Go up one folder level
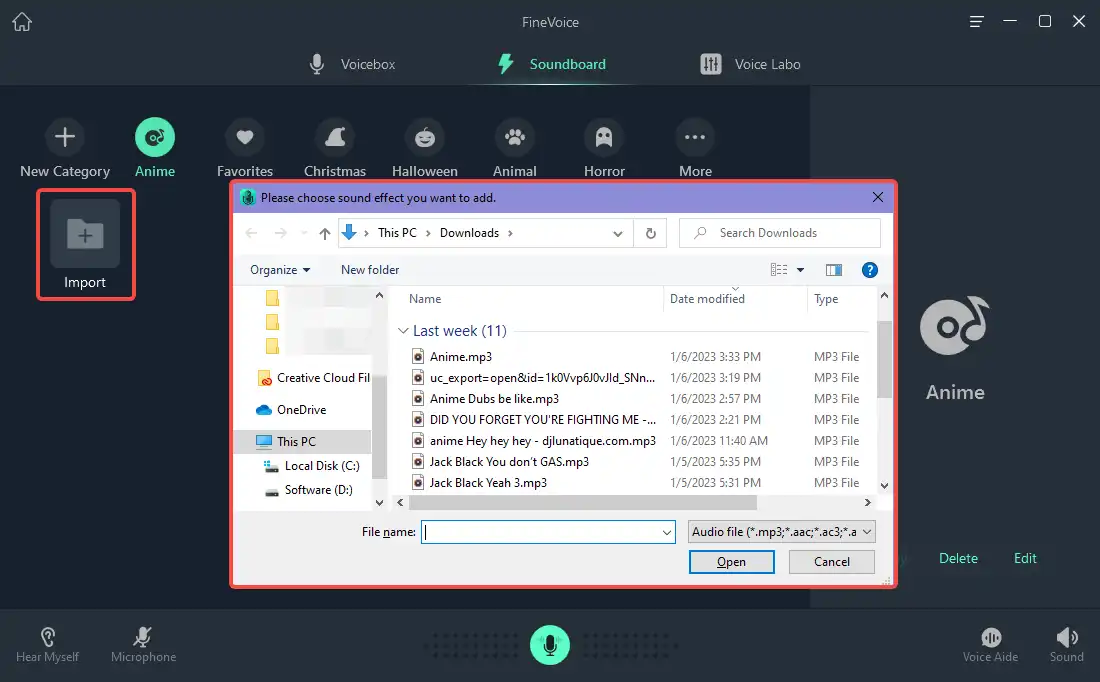This screenshot has height=682, width=1100. [324, 234]
